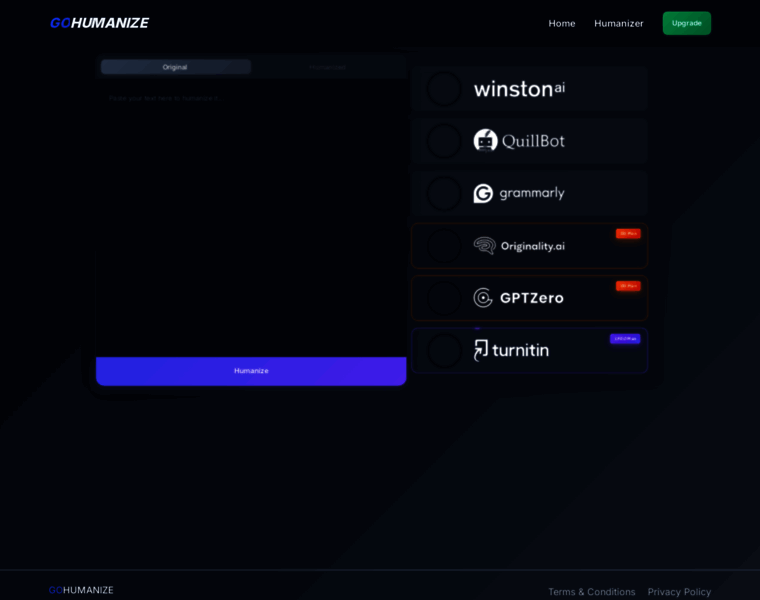This screenshot has width=760, height=600.
Task: Click the GPTZero text
Action: (x=532, y=298)
